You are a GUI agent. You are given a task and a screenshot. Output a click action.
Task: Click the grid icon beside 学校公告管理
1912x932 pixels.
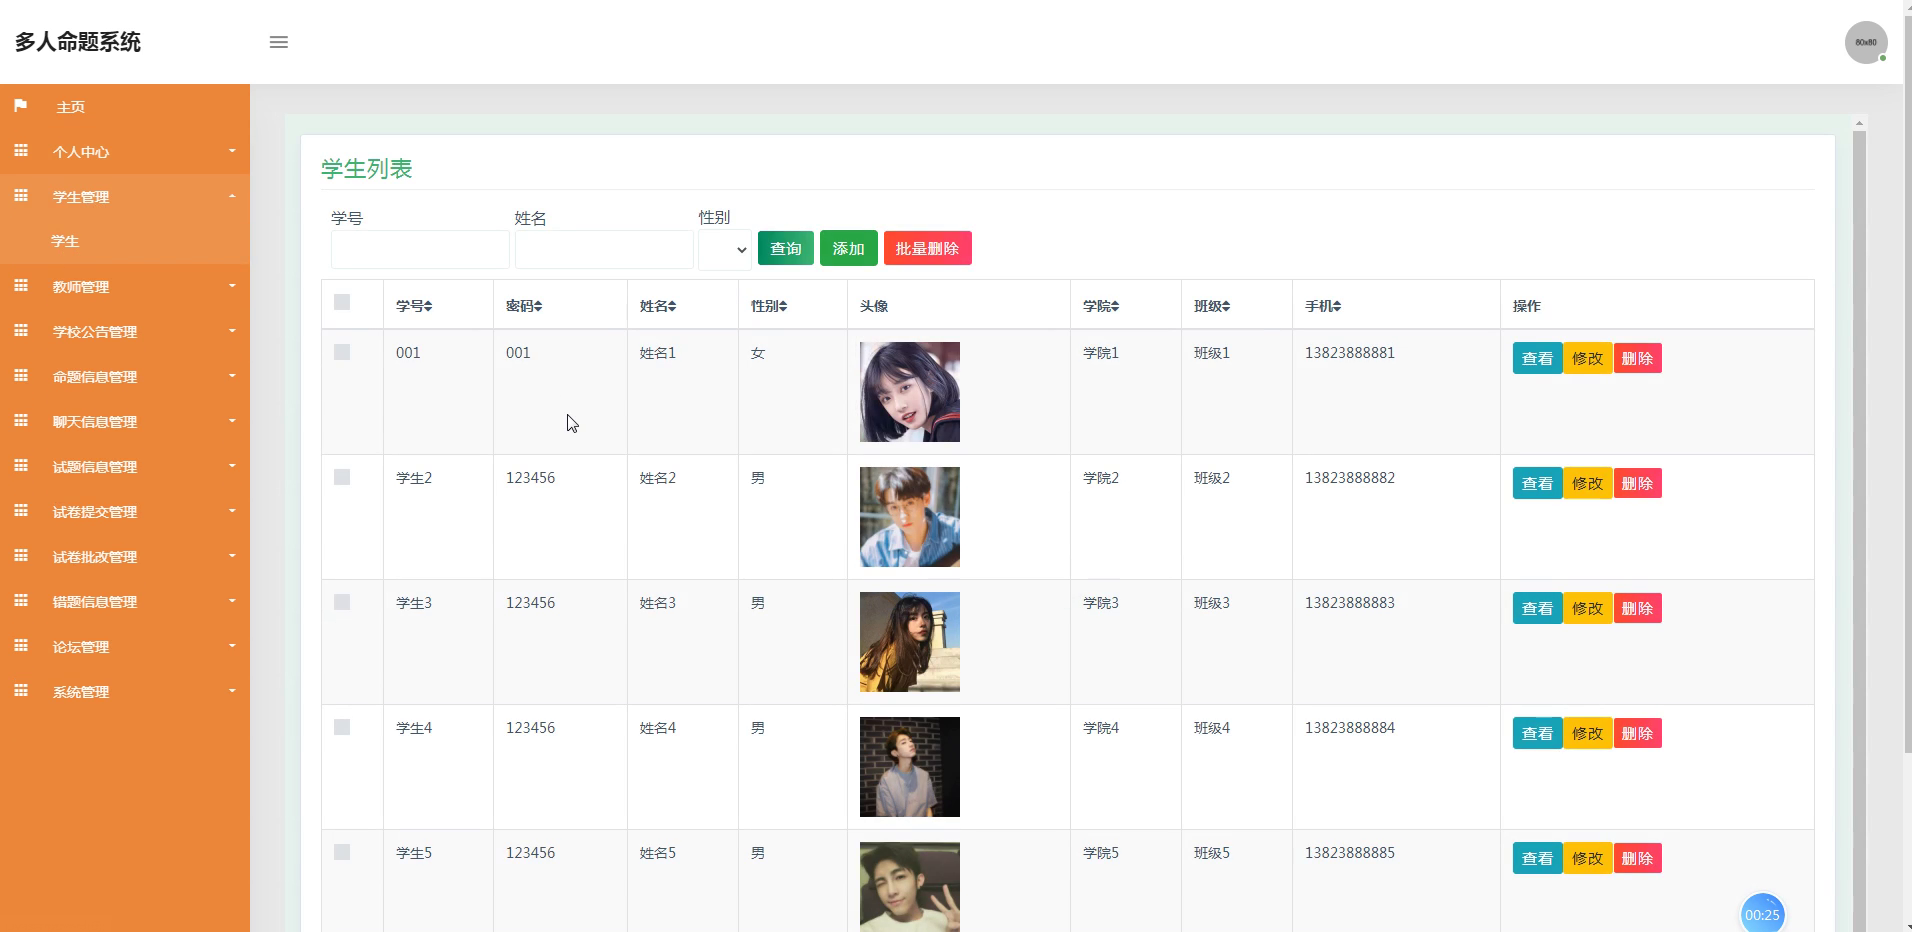click(21, 331)
